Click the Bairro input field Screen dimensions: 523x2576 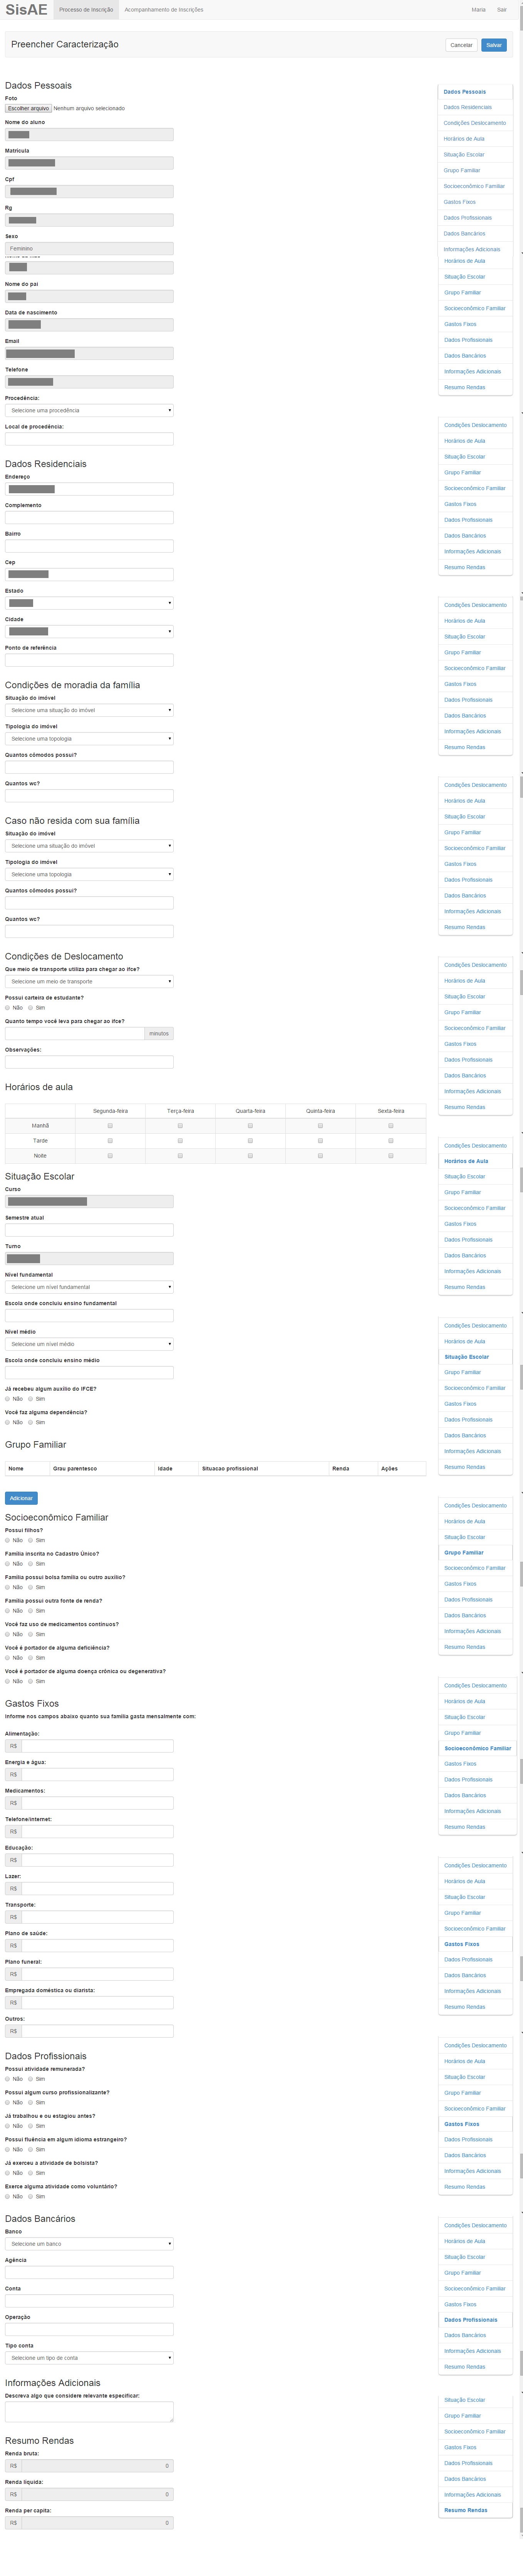[x=89, y=546]
